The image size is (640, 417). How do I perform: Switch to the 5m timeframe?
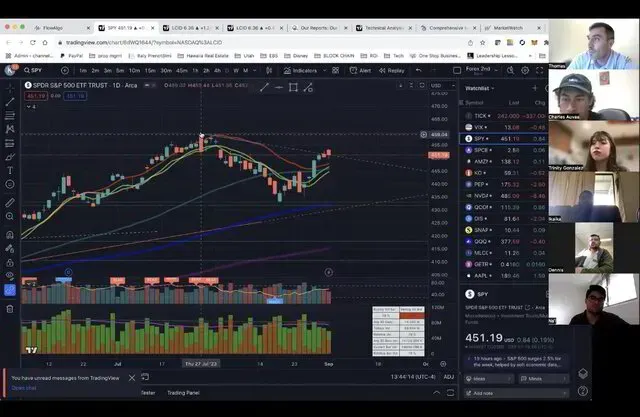pyautogui.click(x=120, y=71)
